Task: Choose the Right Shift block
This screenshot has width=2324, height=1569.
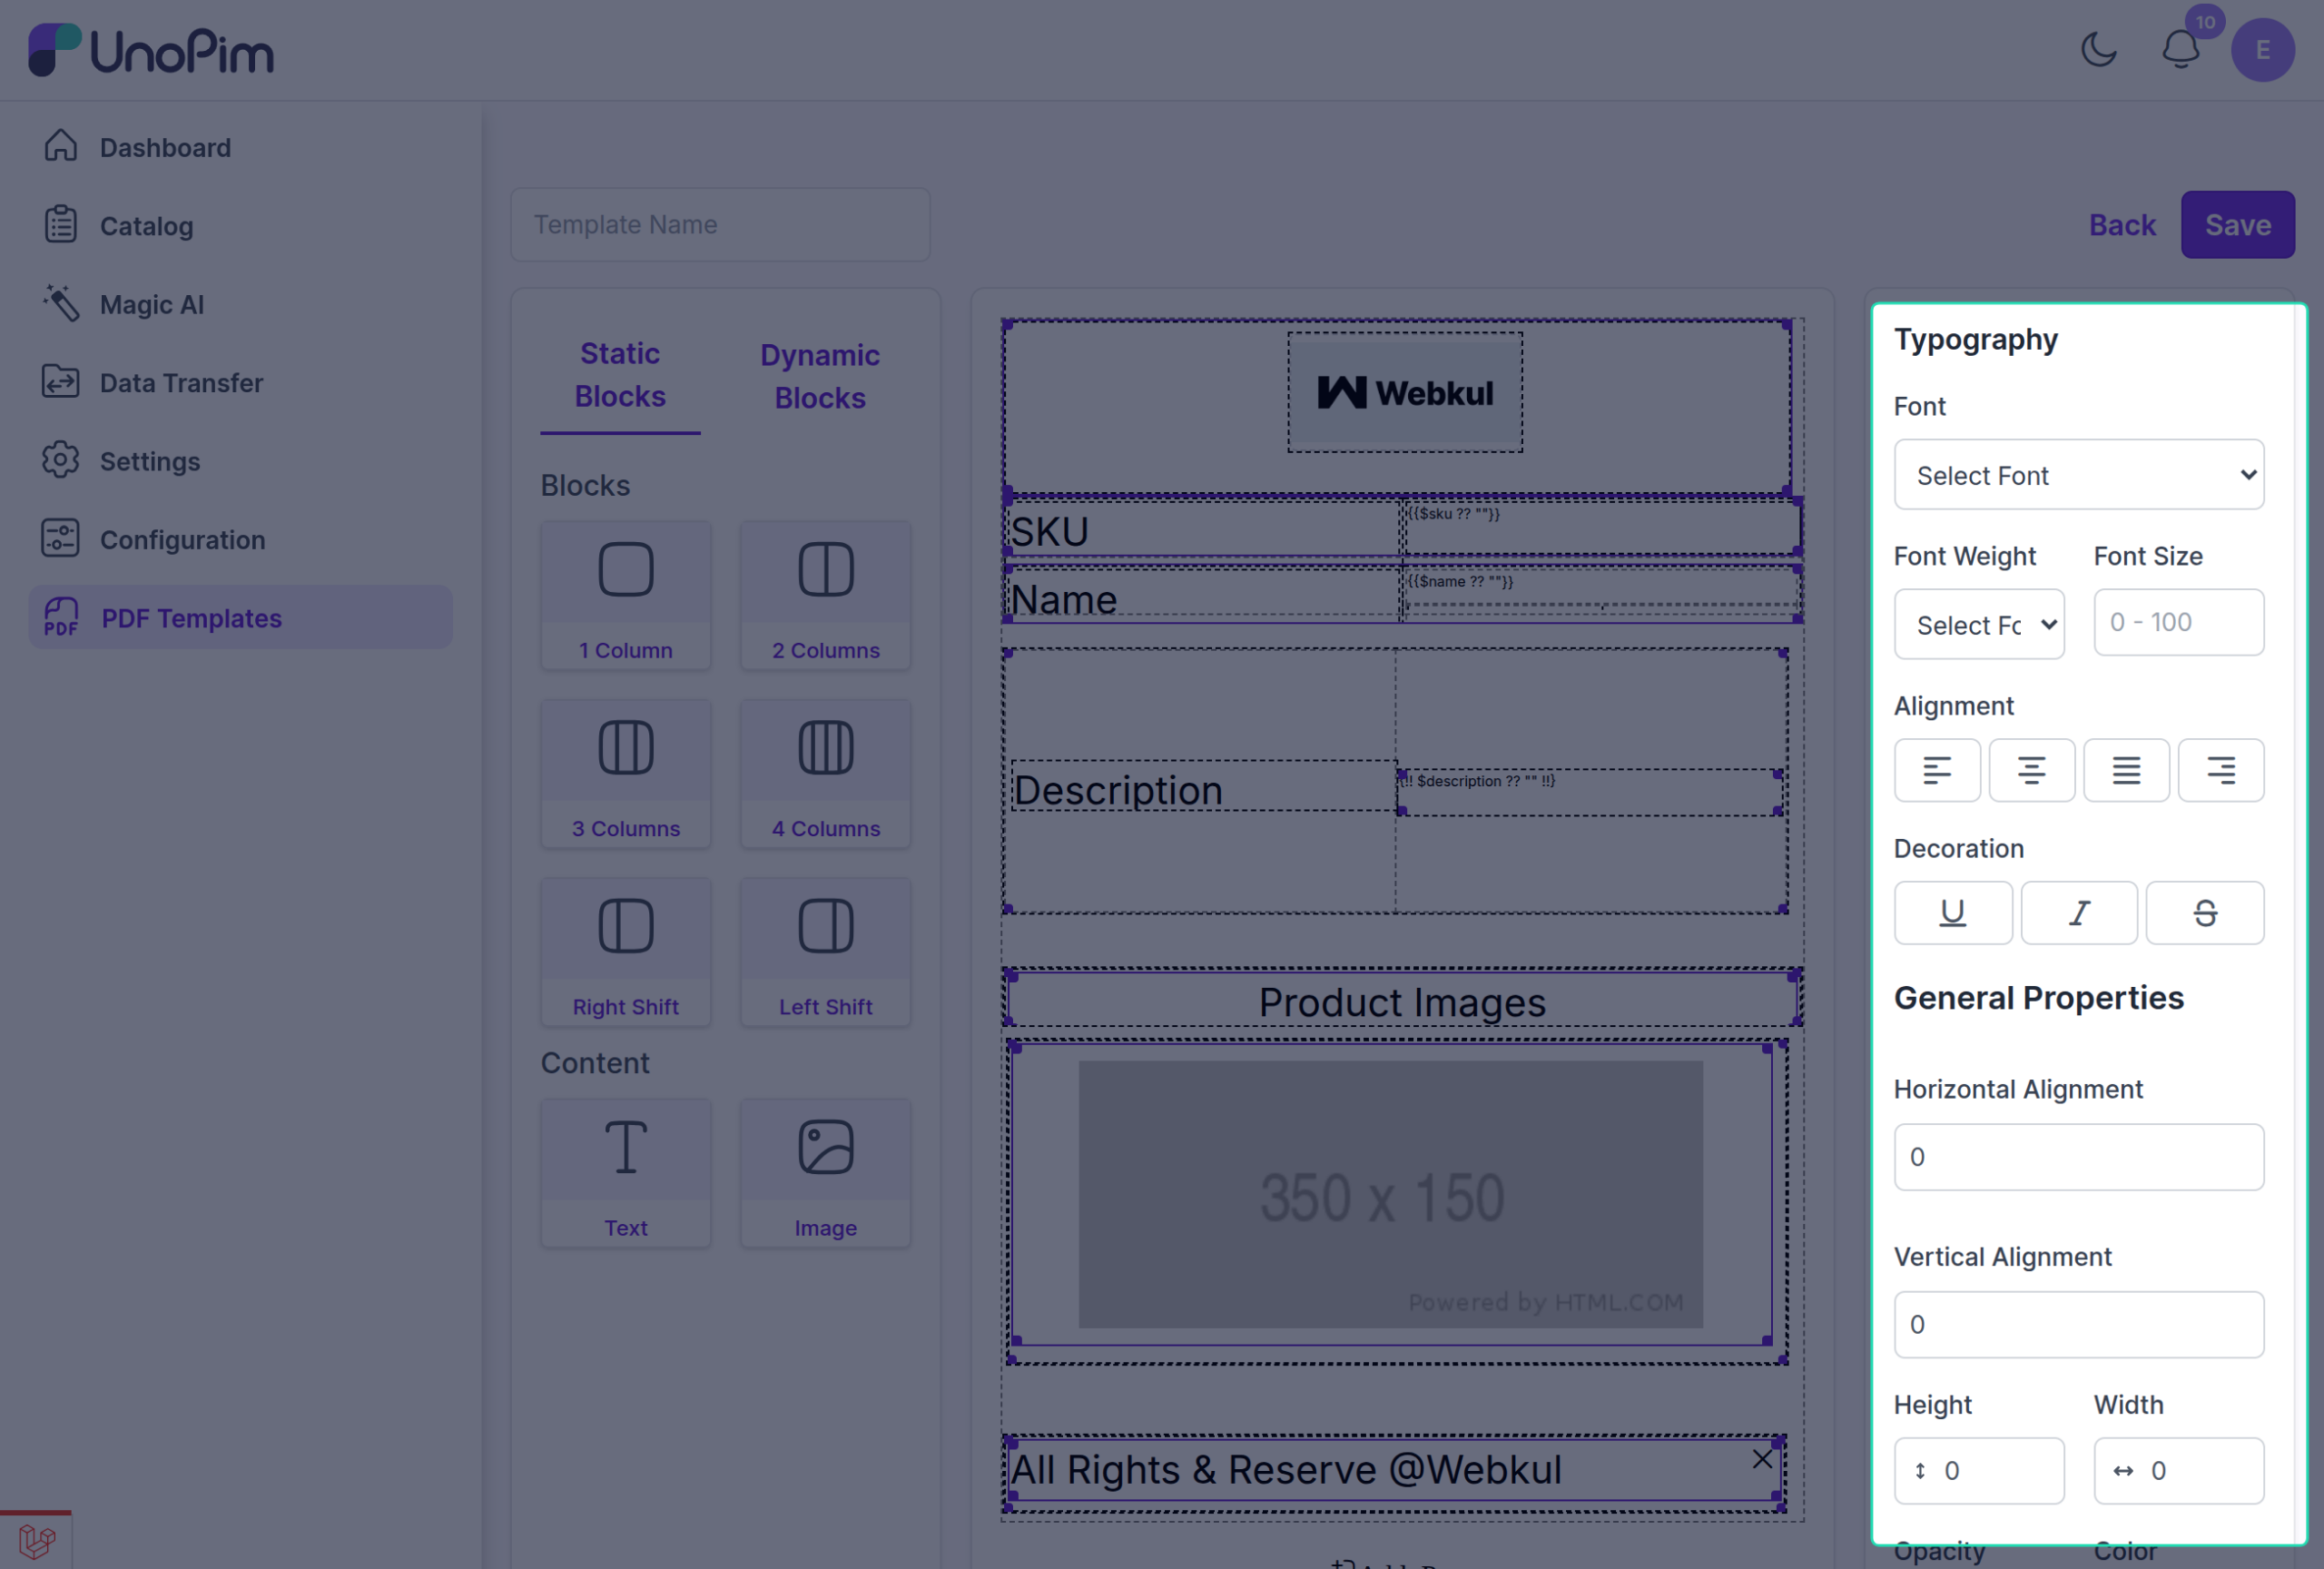Action: 626,953
